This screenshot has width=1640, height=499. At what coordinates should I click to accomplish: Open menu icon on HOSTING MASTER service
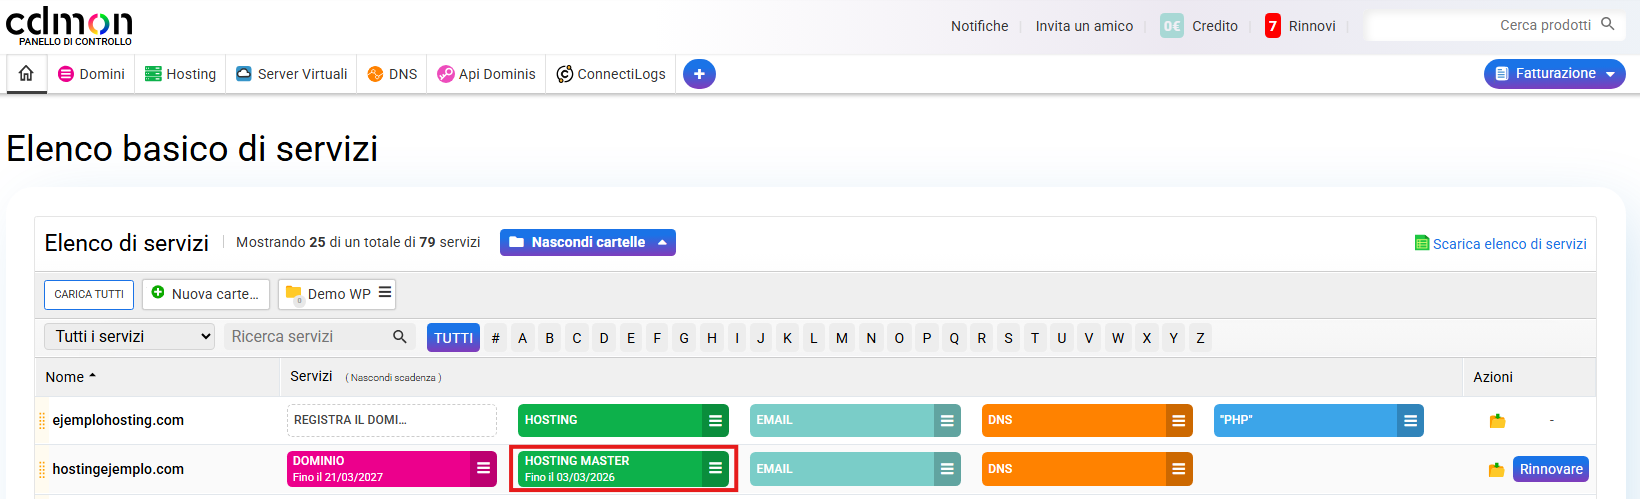pos(715,468)
